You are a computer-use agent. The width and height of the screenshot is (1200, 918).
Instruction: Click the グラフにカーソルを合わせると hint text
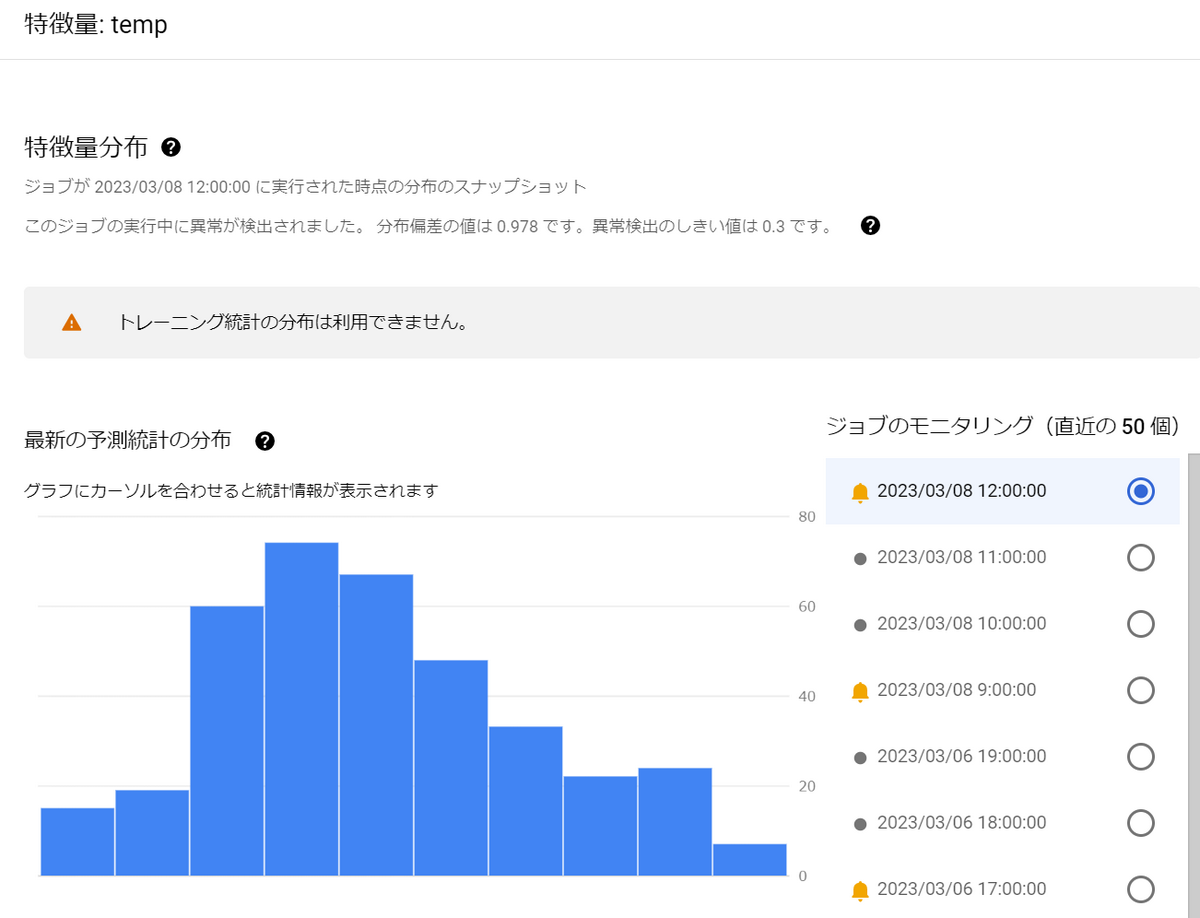click(231, 491)
